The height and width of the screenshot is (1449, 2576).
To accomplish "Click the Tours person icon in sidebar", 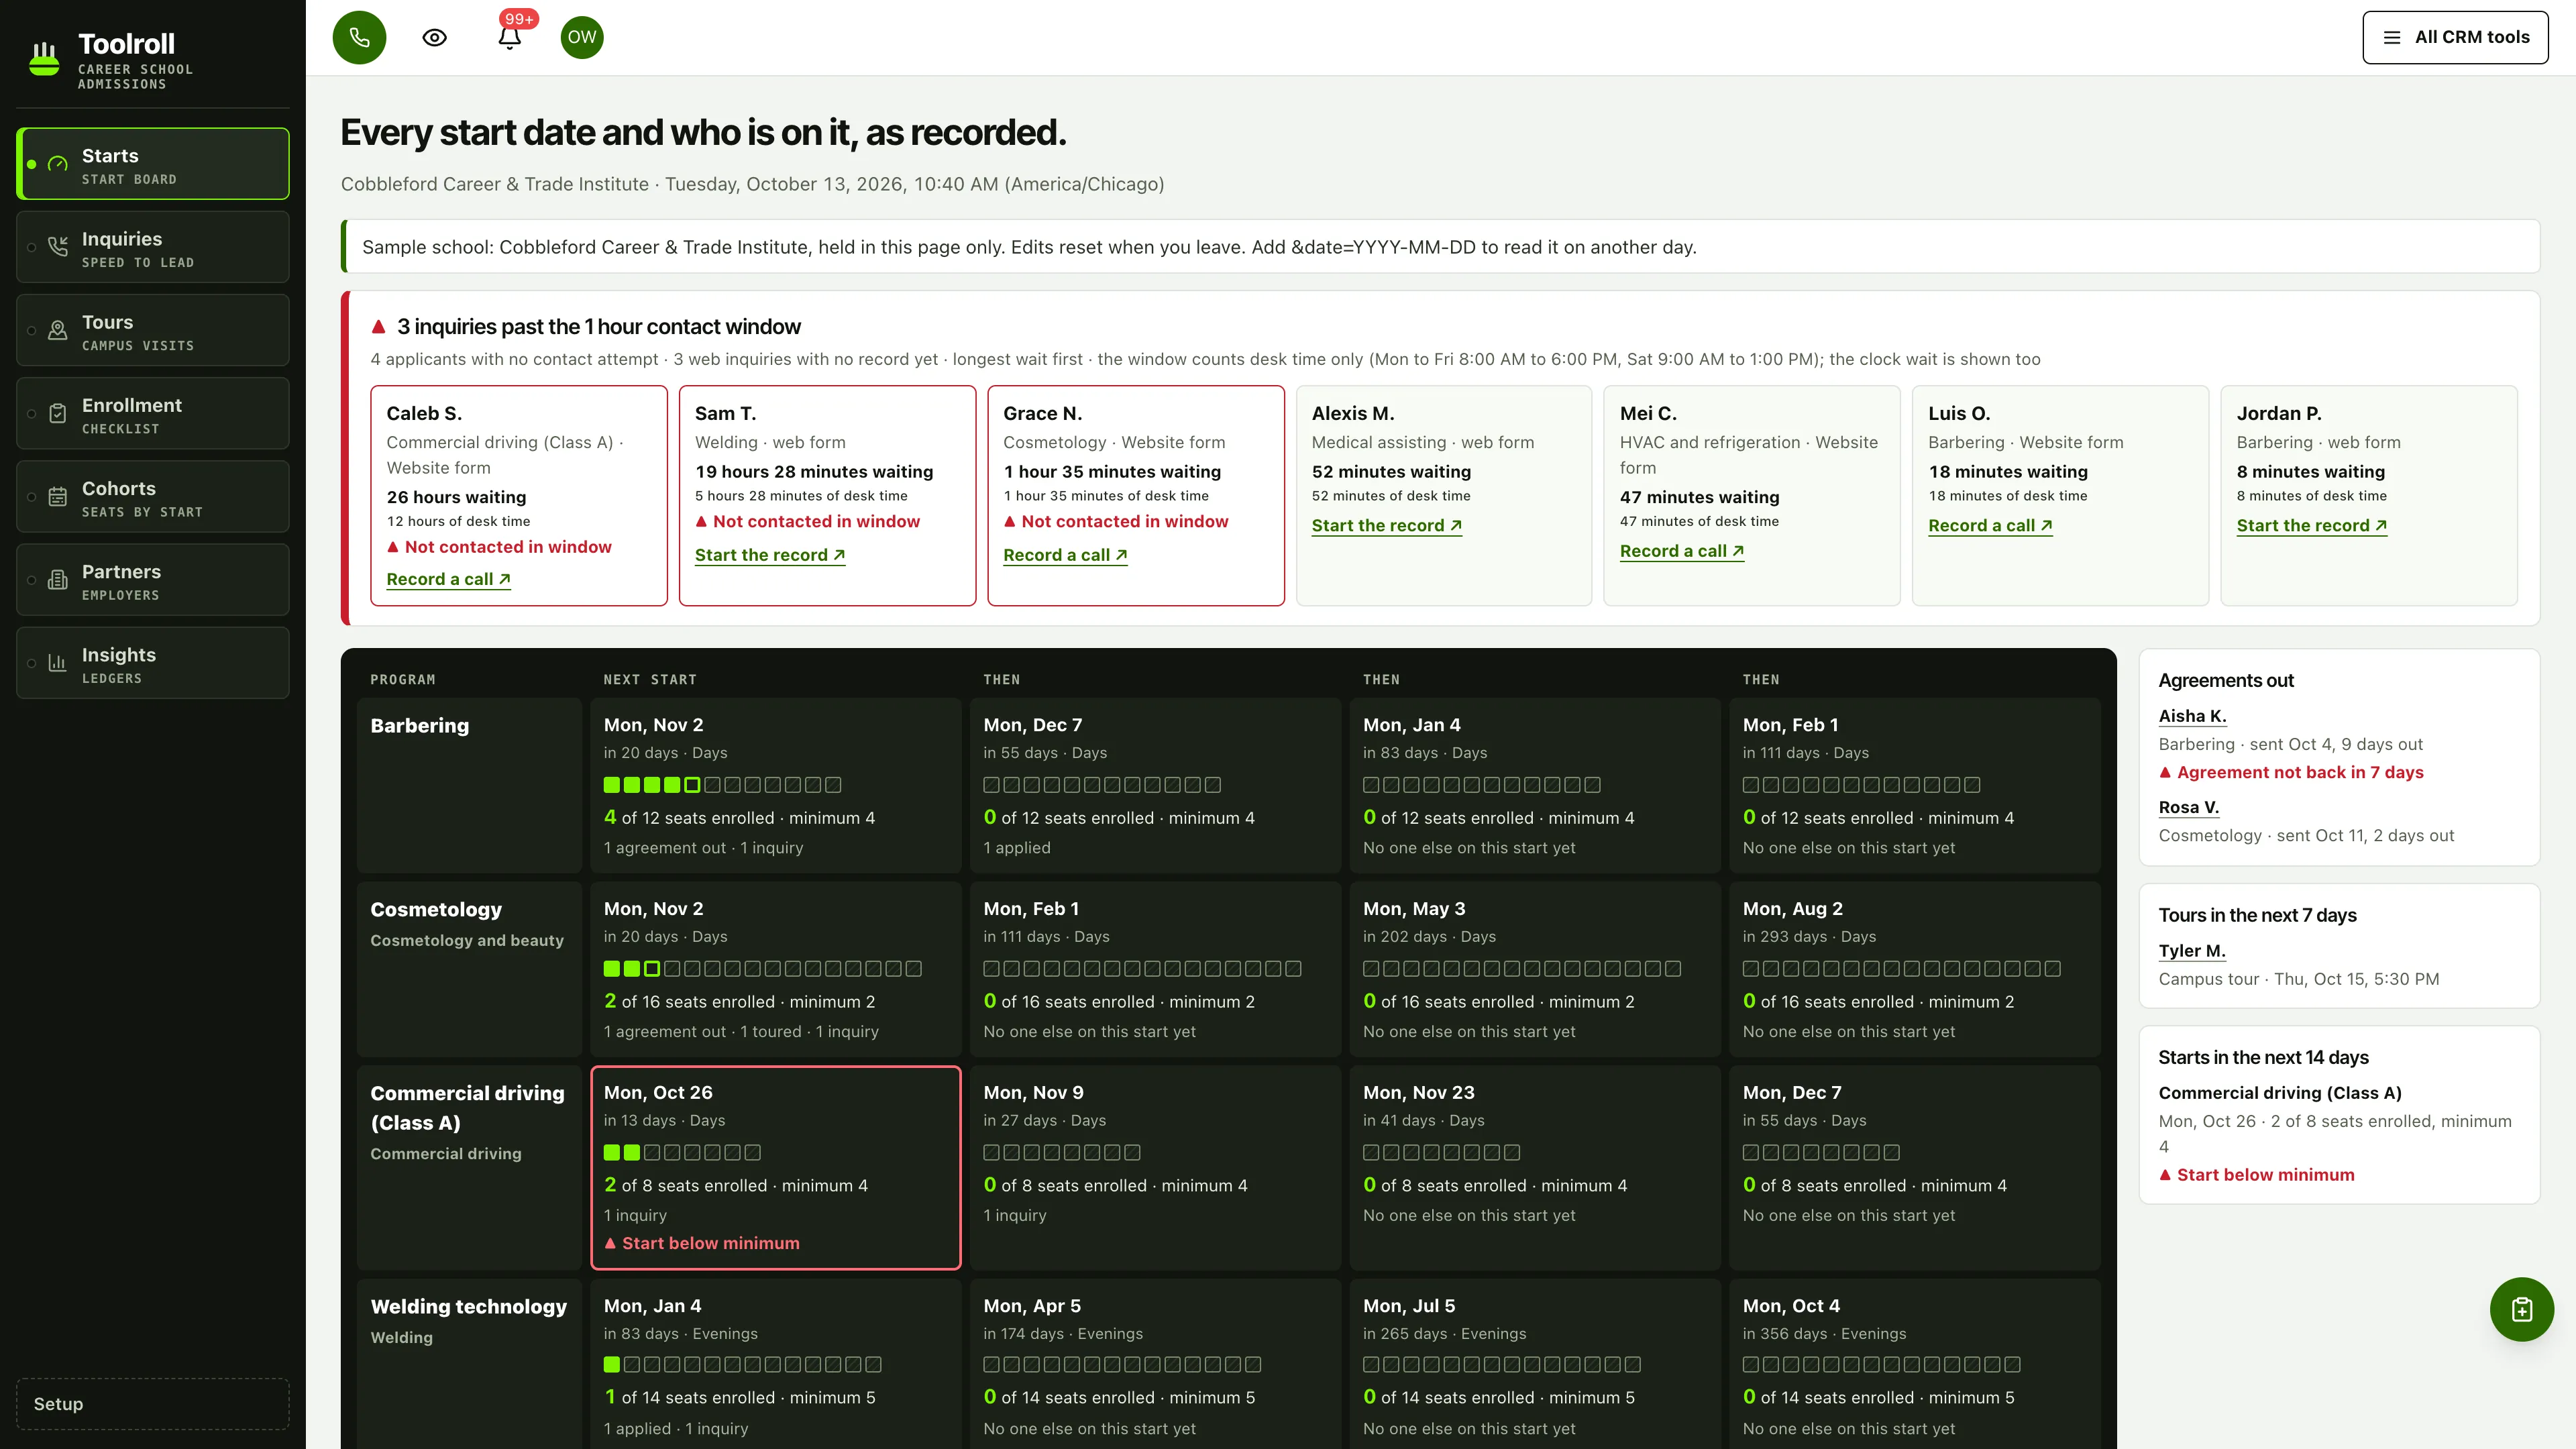I will coord(58,330).
